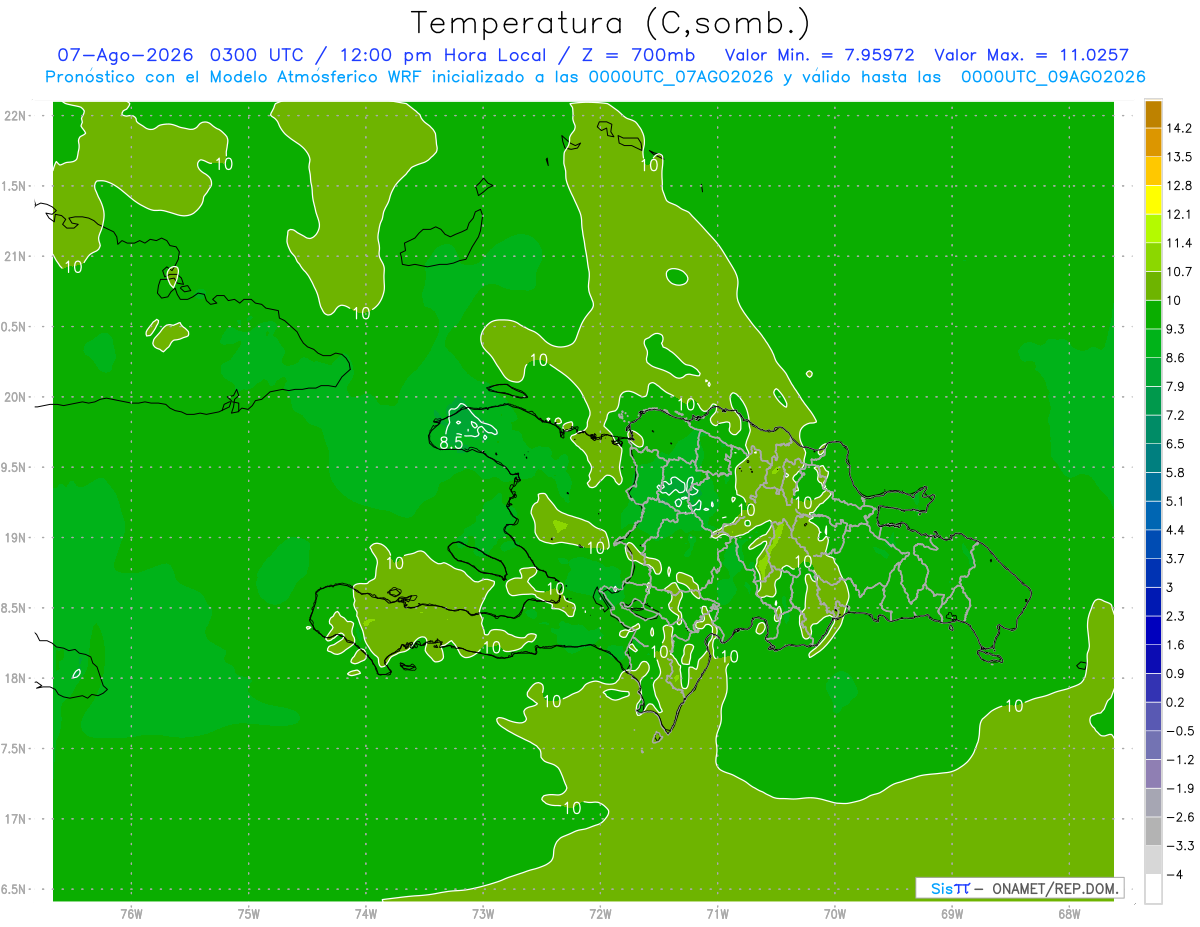Pick blue swatch between 4.4 and 3.7
1200x927 pixels.
(1153, 544)
